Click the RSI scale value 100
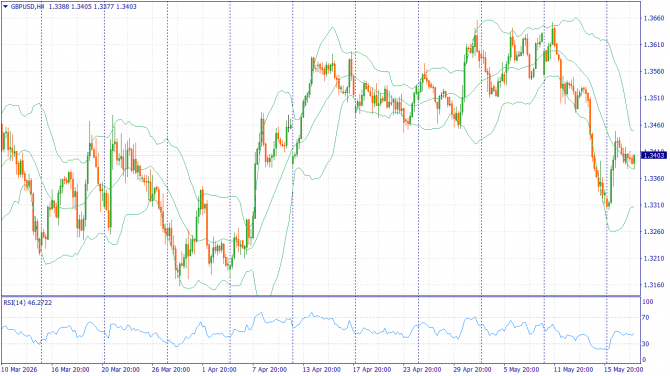This screenshot has width=670, height=376. point(648,302)
